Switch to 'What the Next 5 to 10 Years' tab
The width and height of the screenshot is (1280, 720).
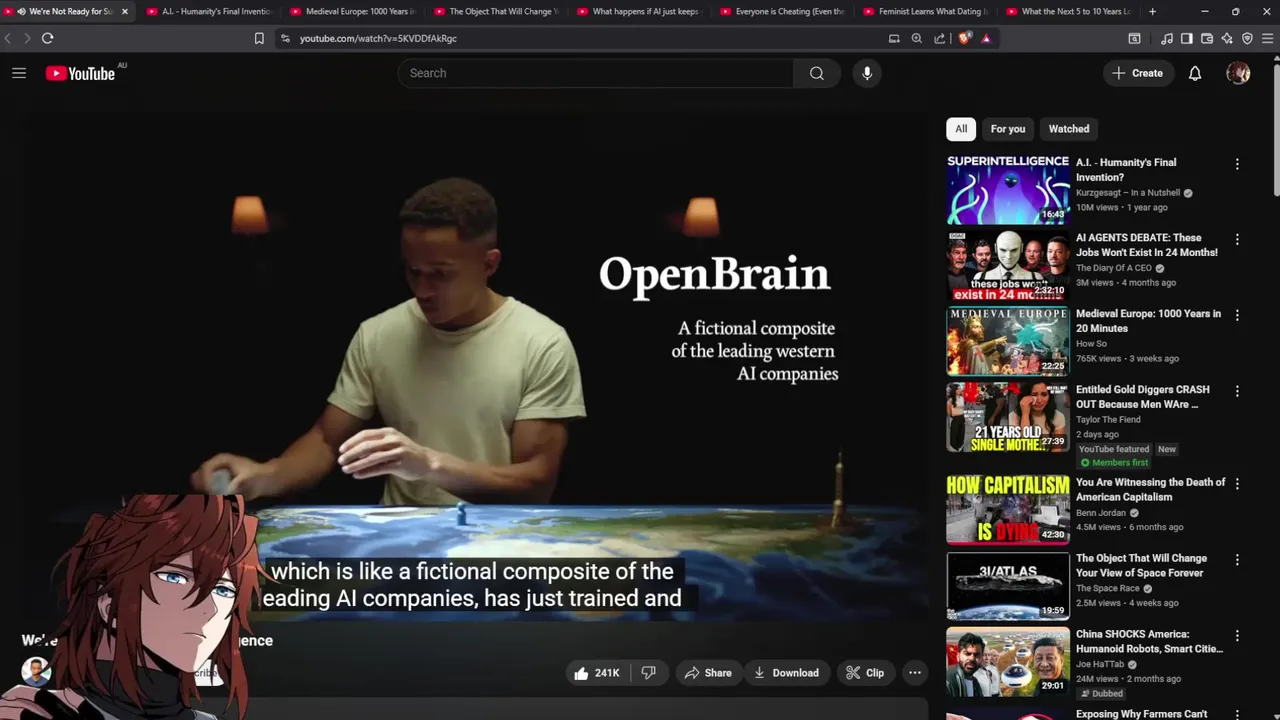pyautogui.click(x=1067, y=11)
